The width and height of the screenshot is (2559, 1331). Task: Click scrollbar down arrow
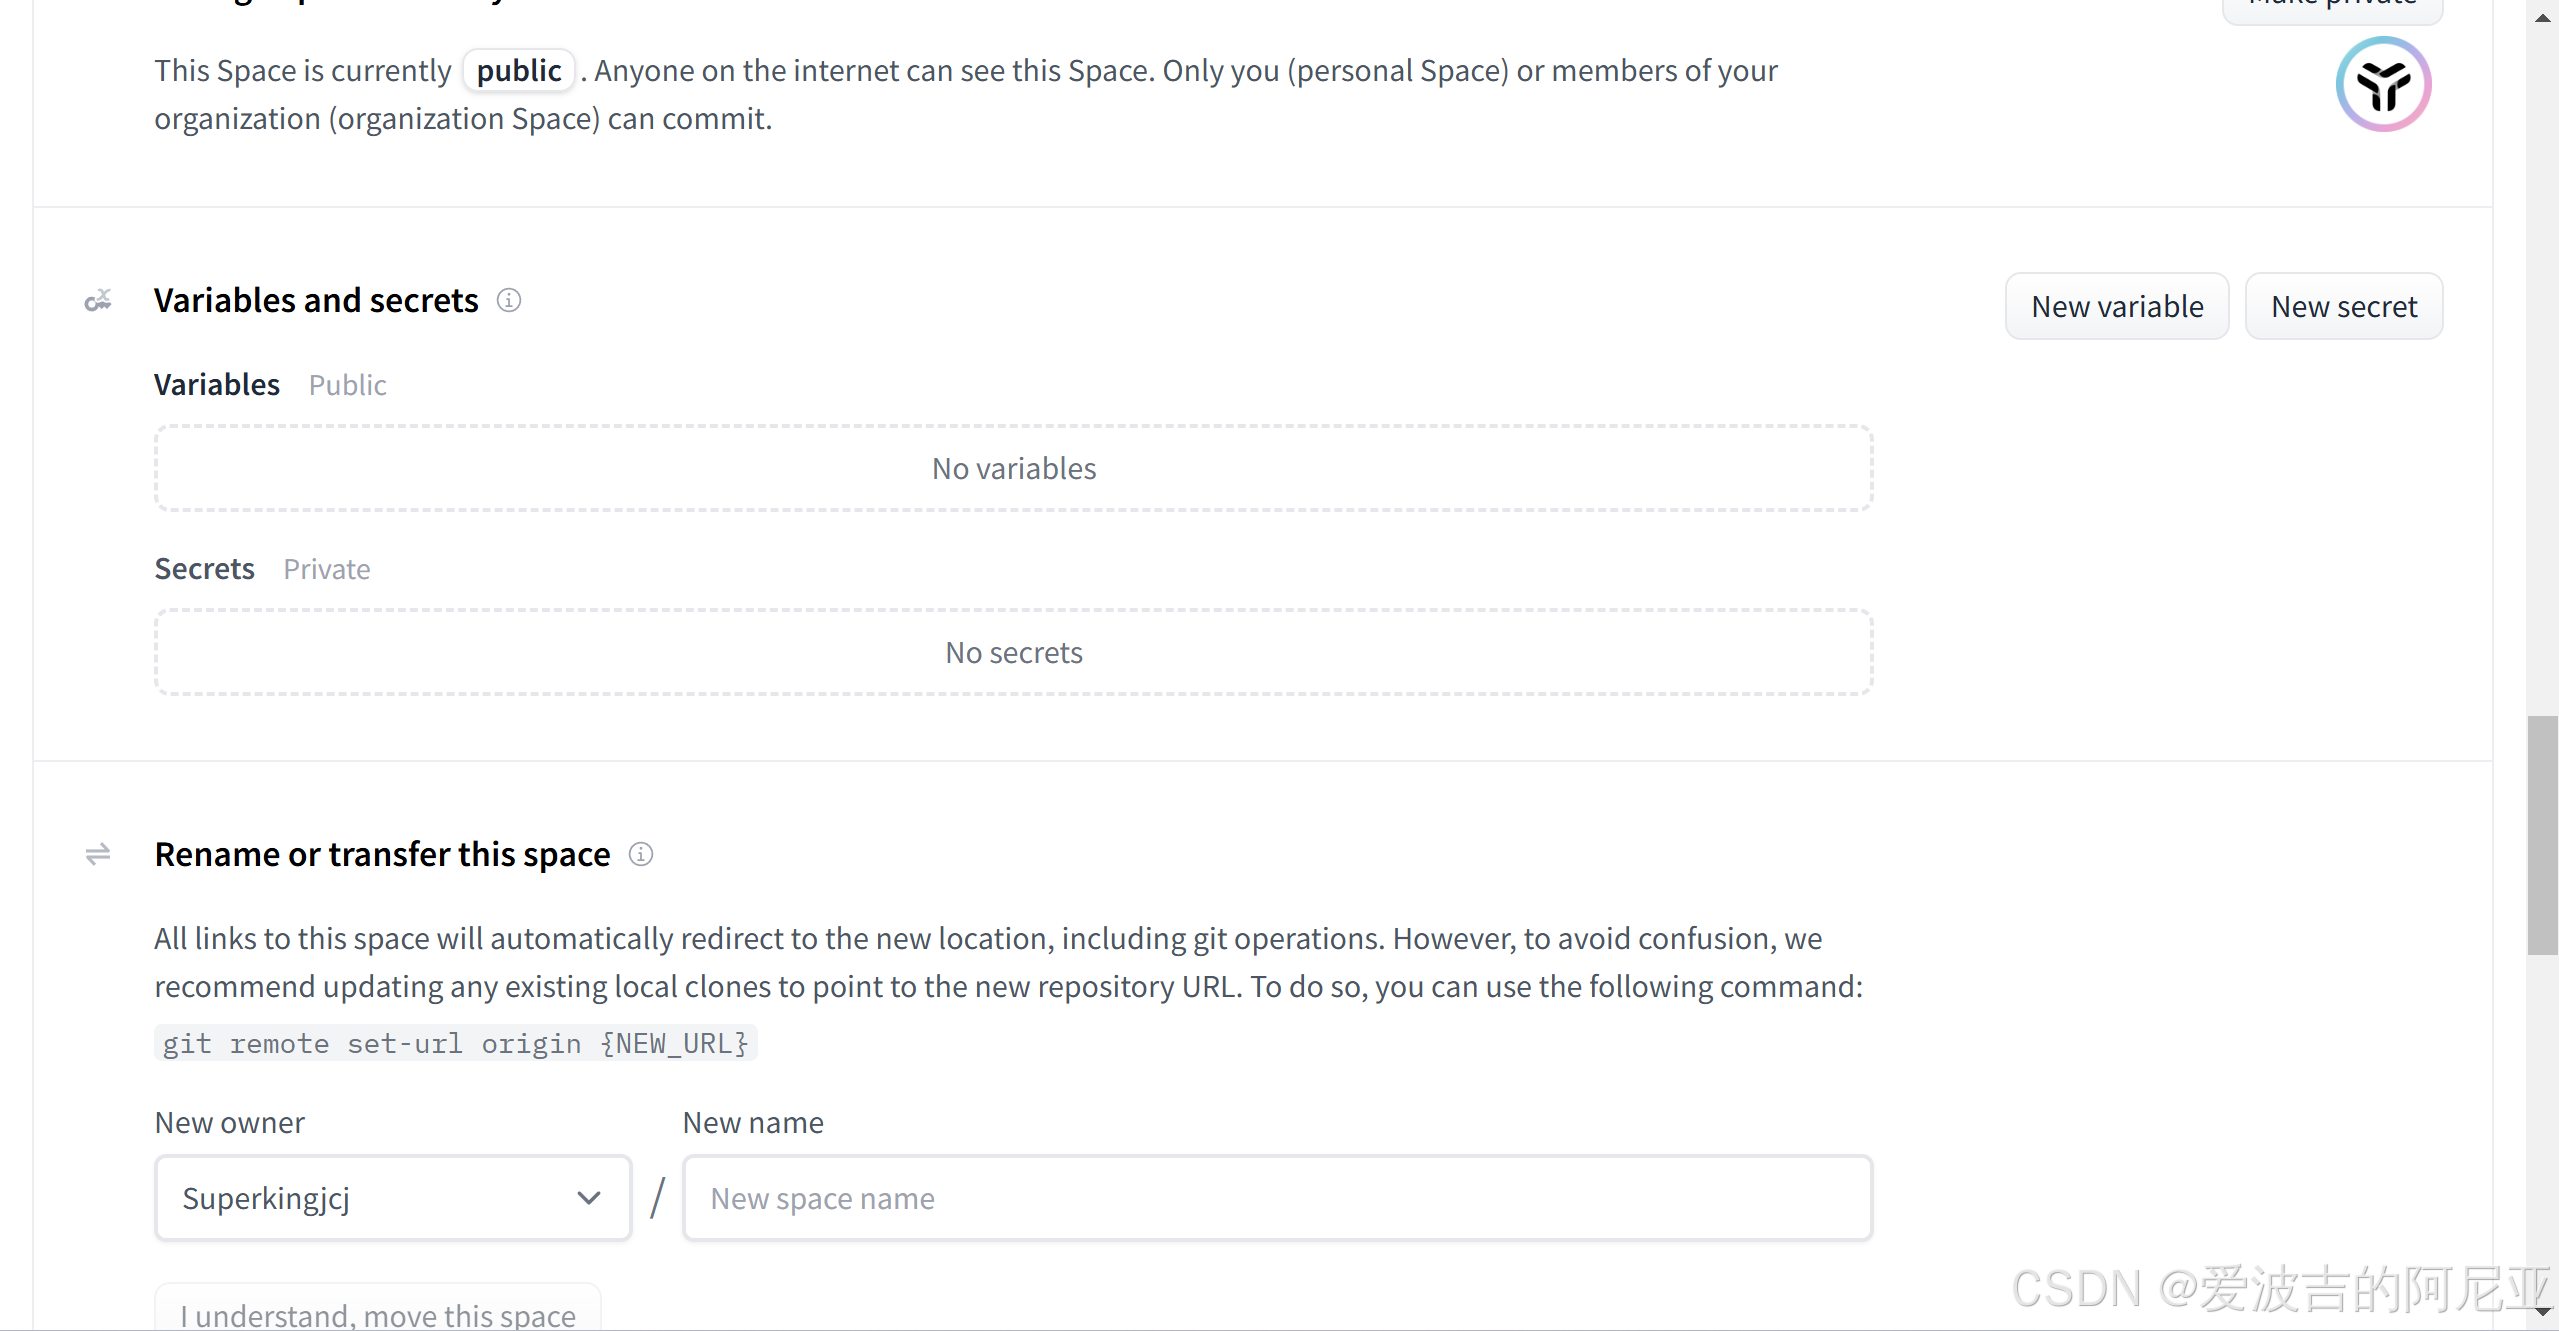point(2543,1312)
